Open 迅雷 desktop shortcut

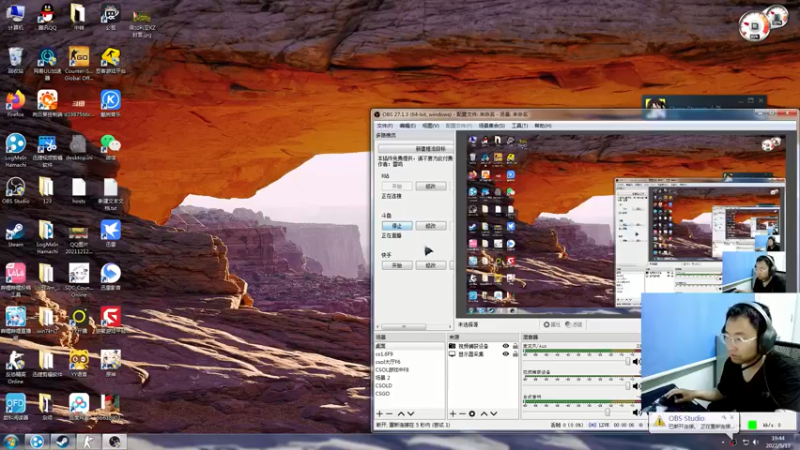(x=110, y=234)
